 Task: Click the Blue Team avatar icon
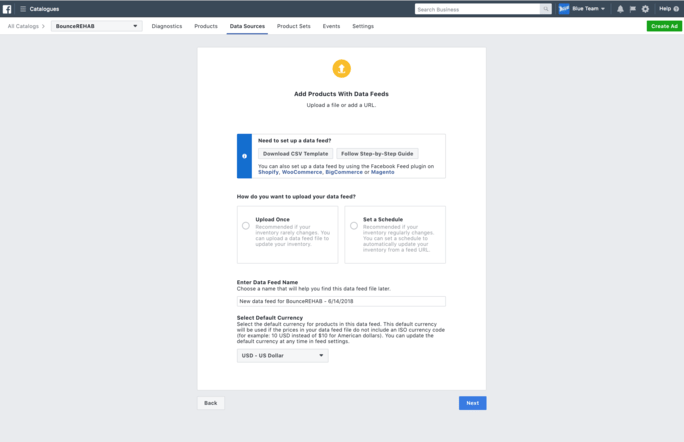pyautogui.click(x=564, y=9)
